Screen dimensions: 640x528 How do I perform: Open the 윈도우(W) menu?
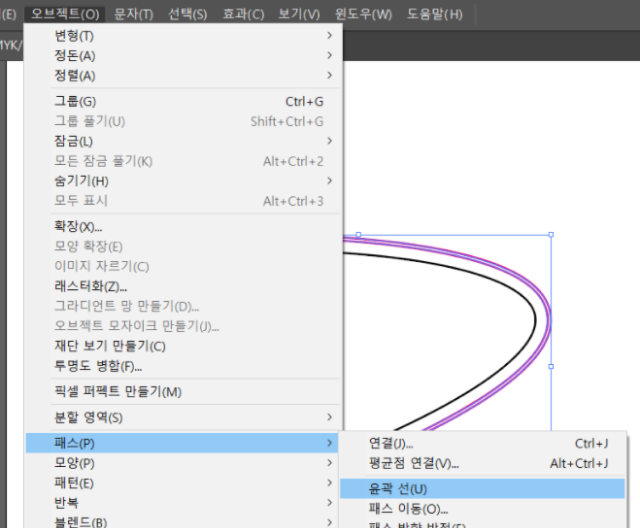click(362, 14)
